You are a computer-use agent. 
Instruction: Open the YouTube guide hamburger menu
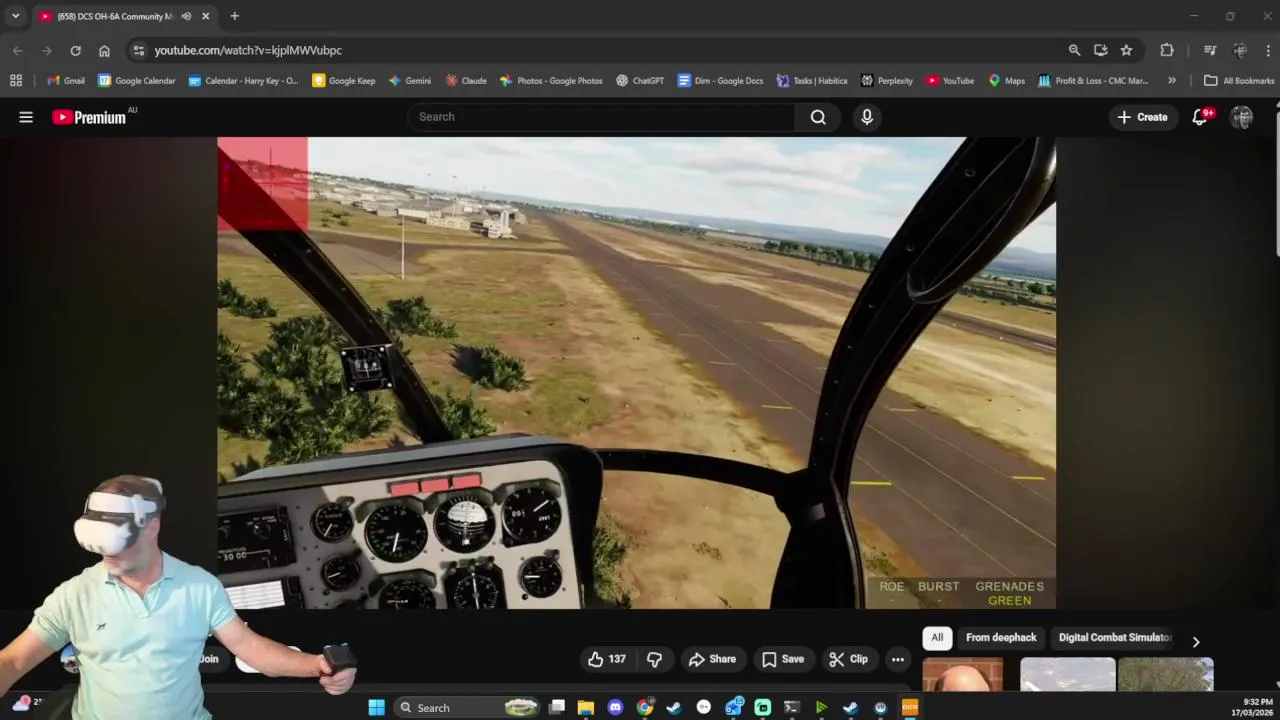(x=26, y=117)
